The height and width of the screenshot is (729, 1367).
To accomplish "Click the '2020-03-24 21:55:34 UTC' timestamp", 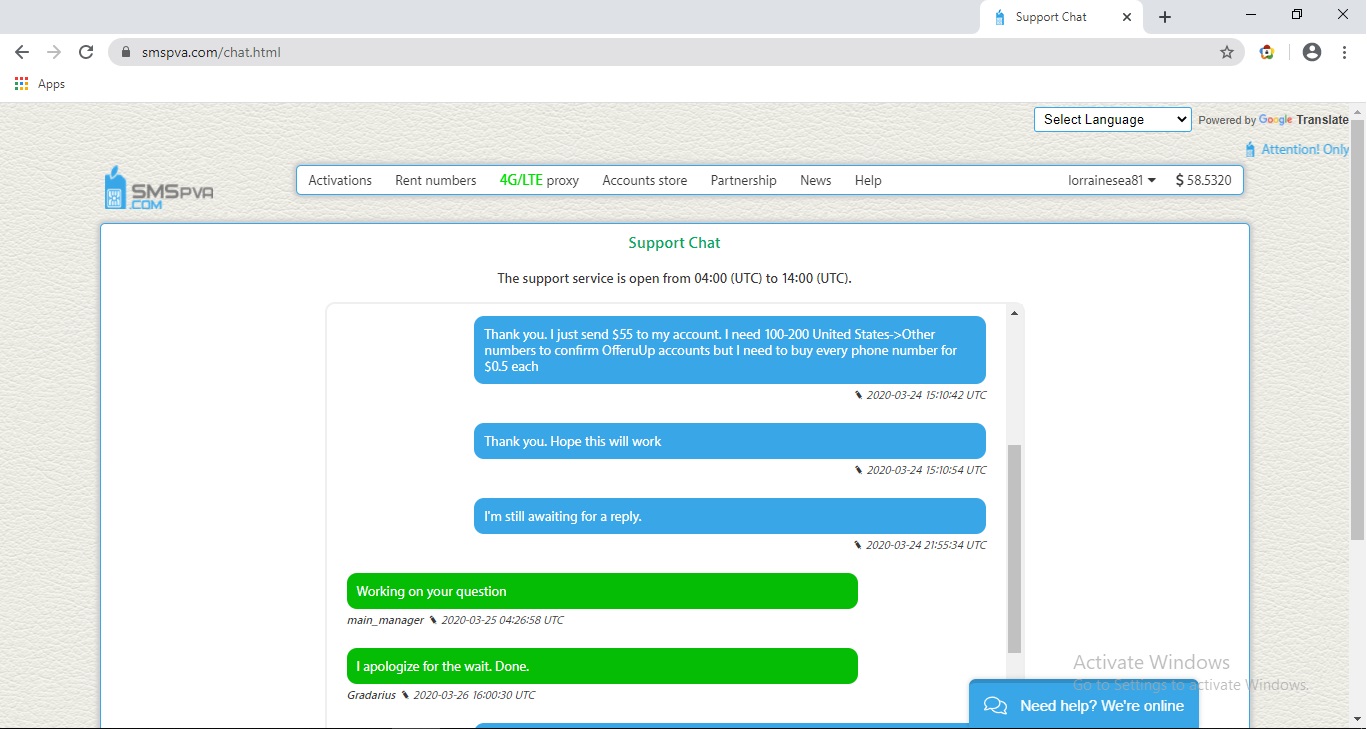I will [926, 545].
